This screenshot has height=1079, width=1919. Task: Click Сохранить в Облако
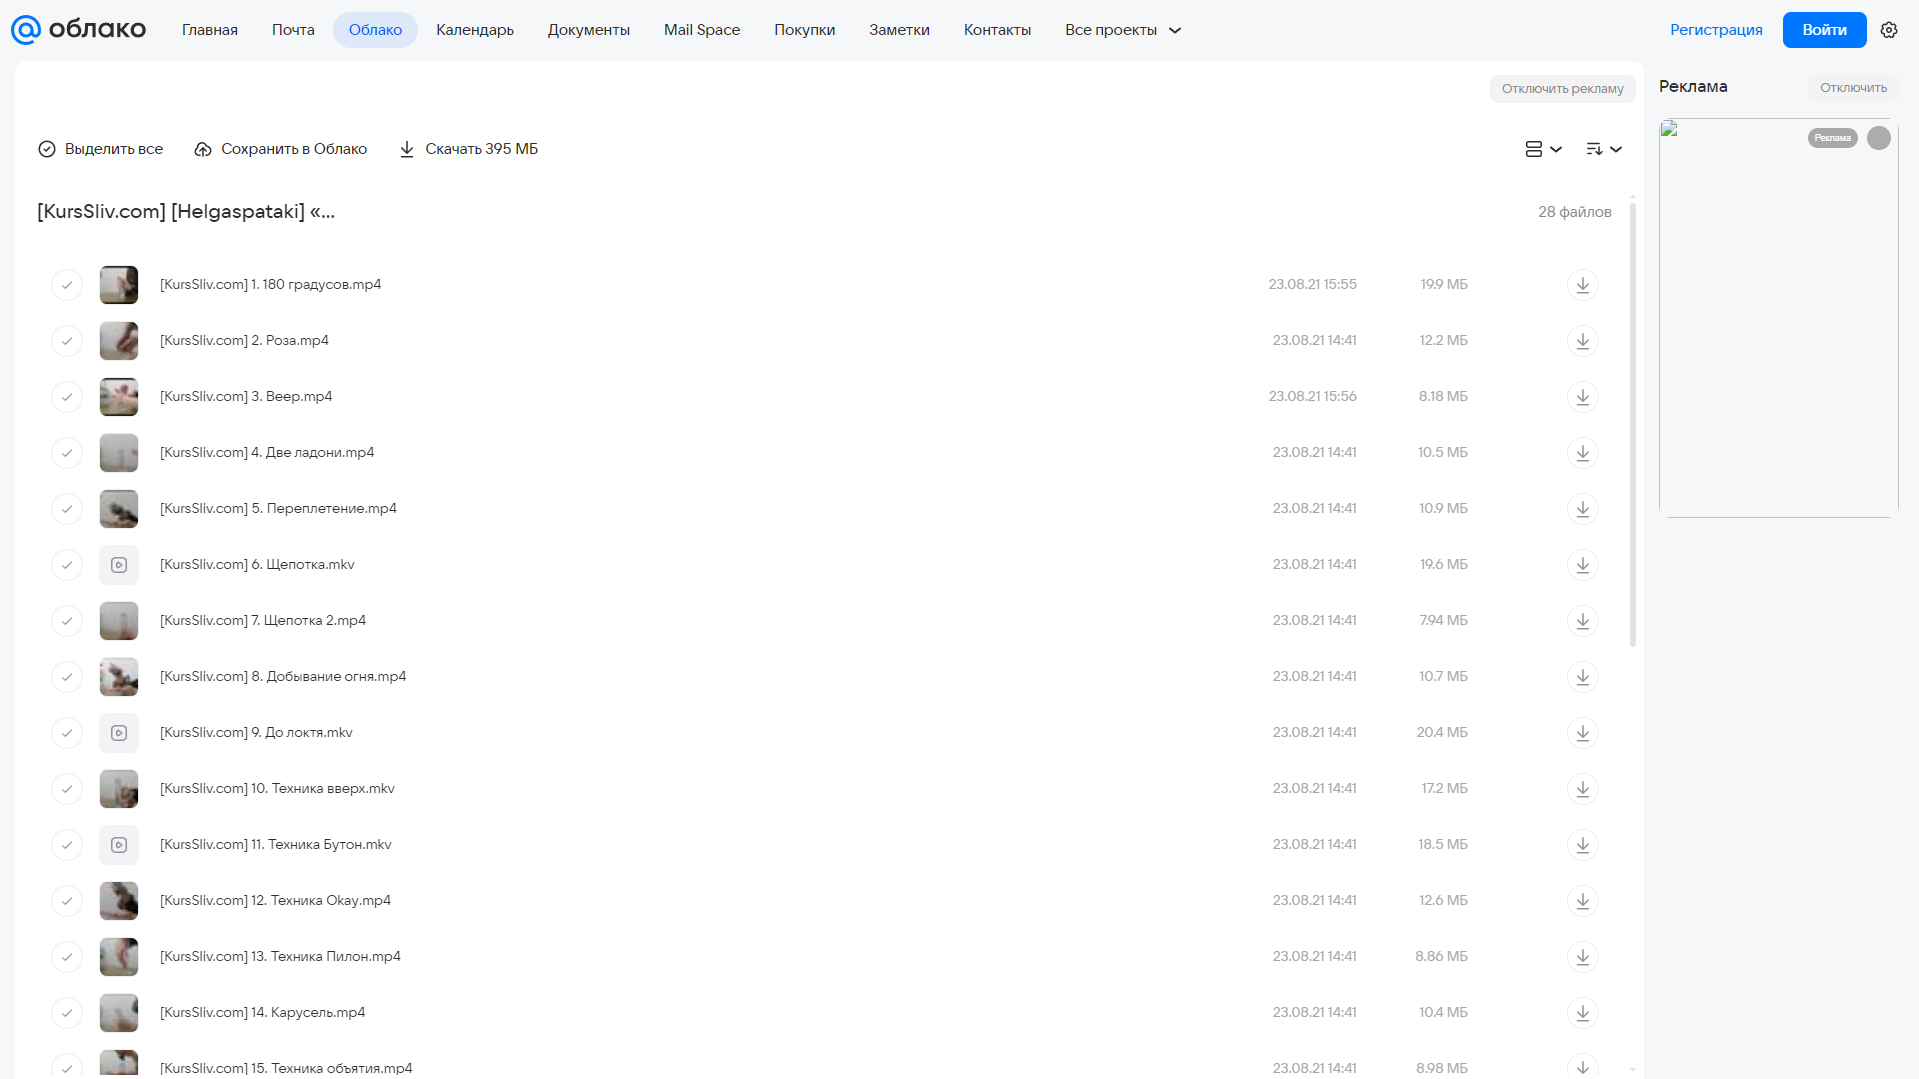(281, 149)
